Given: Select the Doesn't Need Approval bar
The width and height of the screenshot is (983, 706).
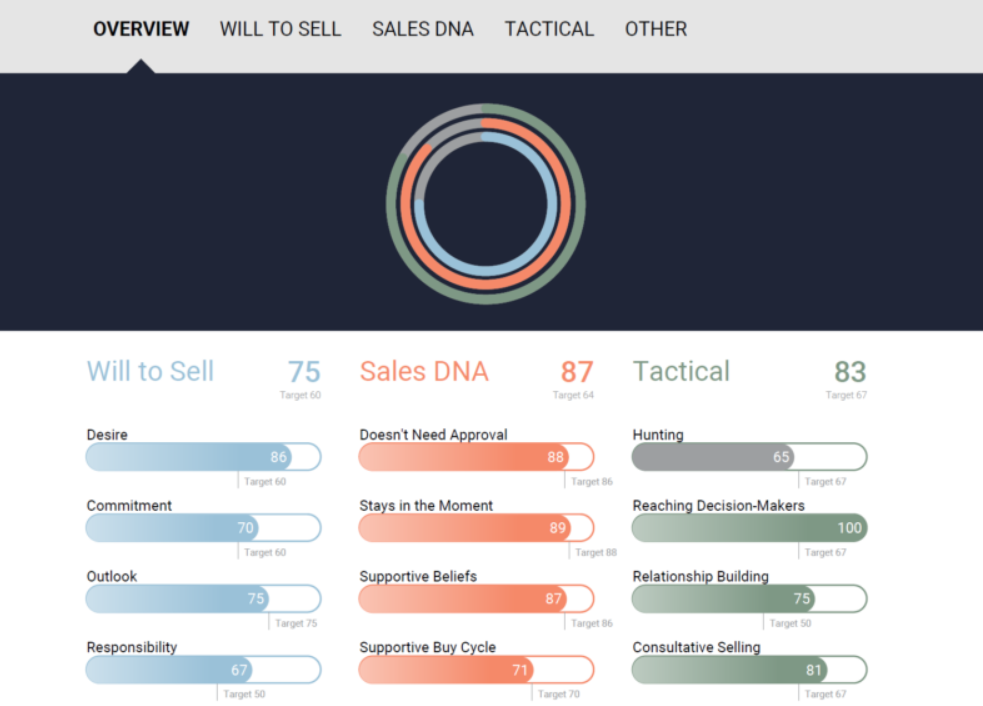Looking at the screenshot, I should point(476,457).
